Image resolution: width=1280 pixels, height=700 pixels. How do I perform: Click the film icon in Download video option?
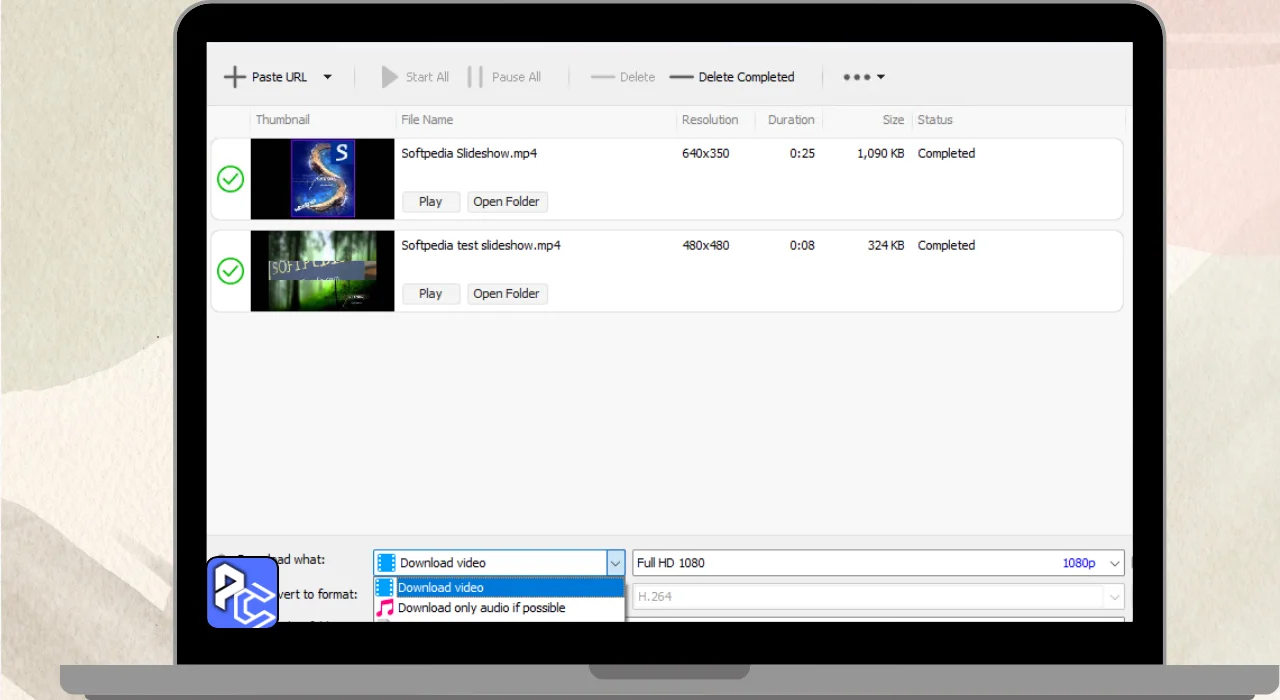[385, 588]
